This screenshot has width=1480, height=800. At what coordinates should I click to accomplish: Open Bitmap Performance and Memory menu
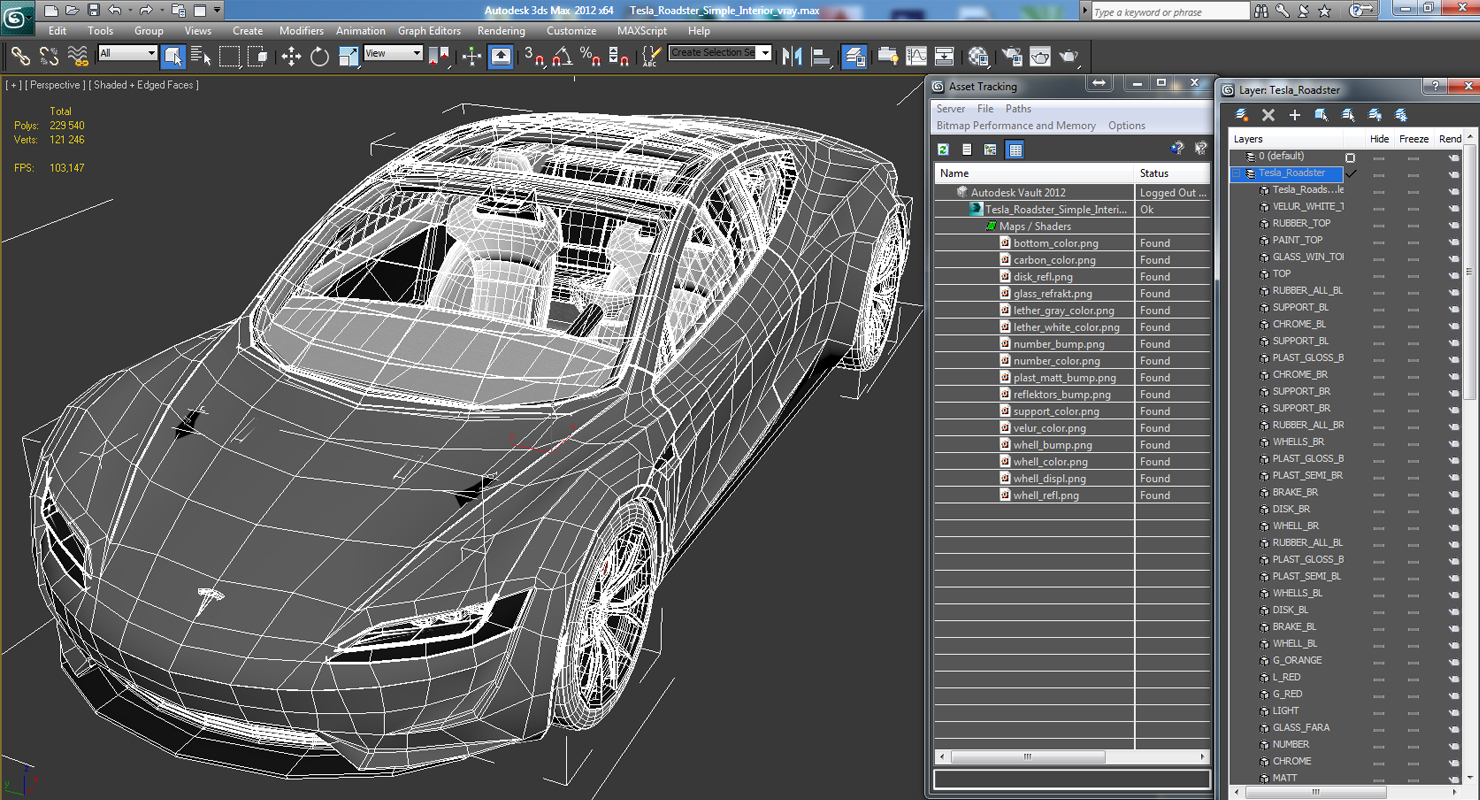[x=1016, y=126]
